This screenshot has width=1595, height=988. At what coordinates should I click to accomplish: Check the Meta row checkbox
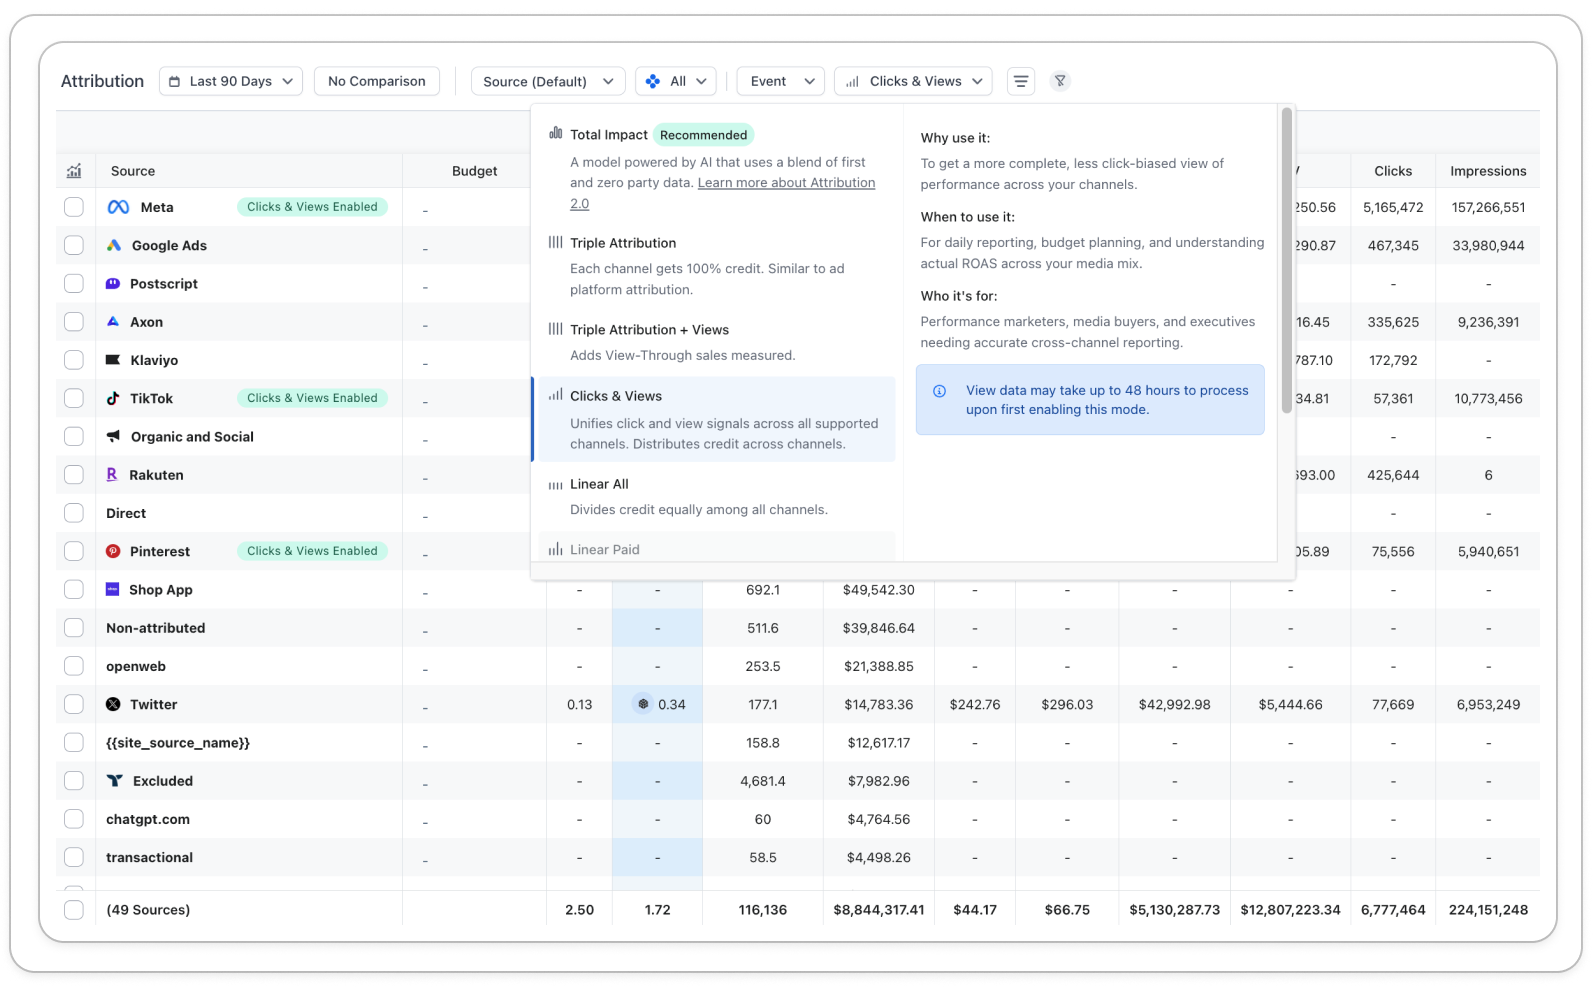(x=74, y=207)
